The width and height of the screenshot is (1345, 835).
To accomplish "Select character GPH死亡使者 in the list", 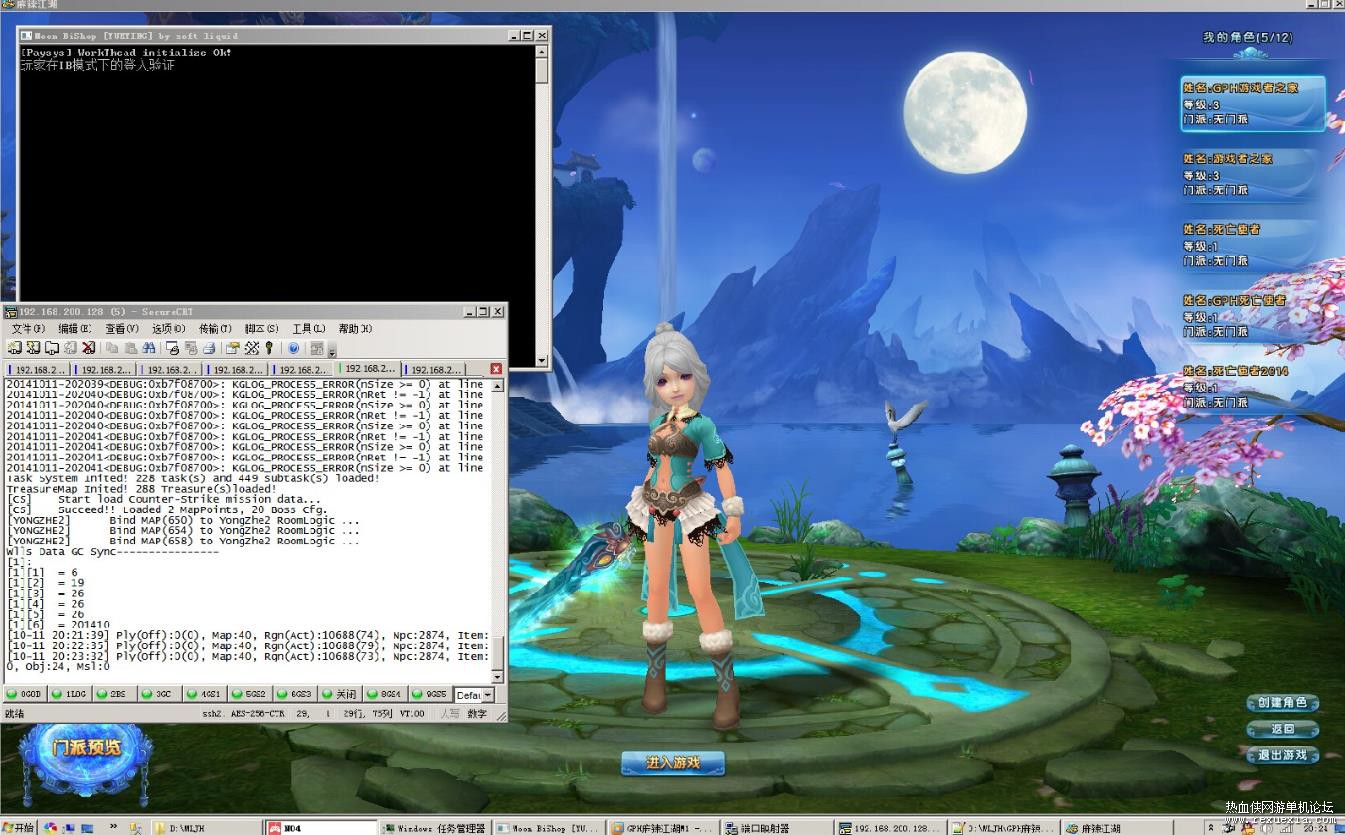I will pos(1252,316).
